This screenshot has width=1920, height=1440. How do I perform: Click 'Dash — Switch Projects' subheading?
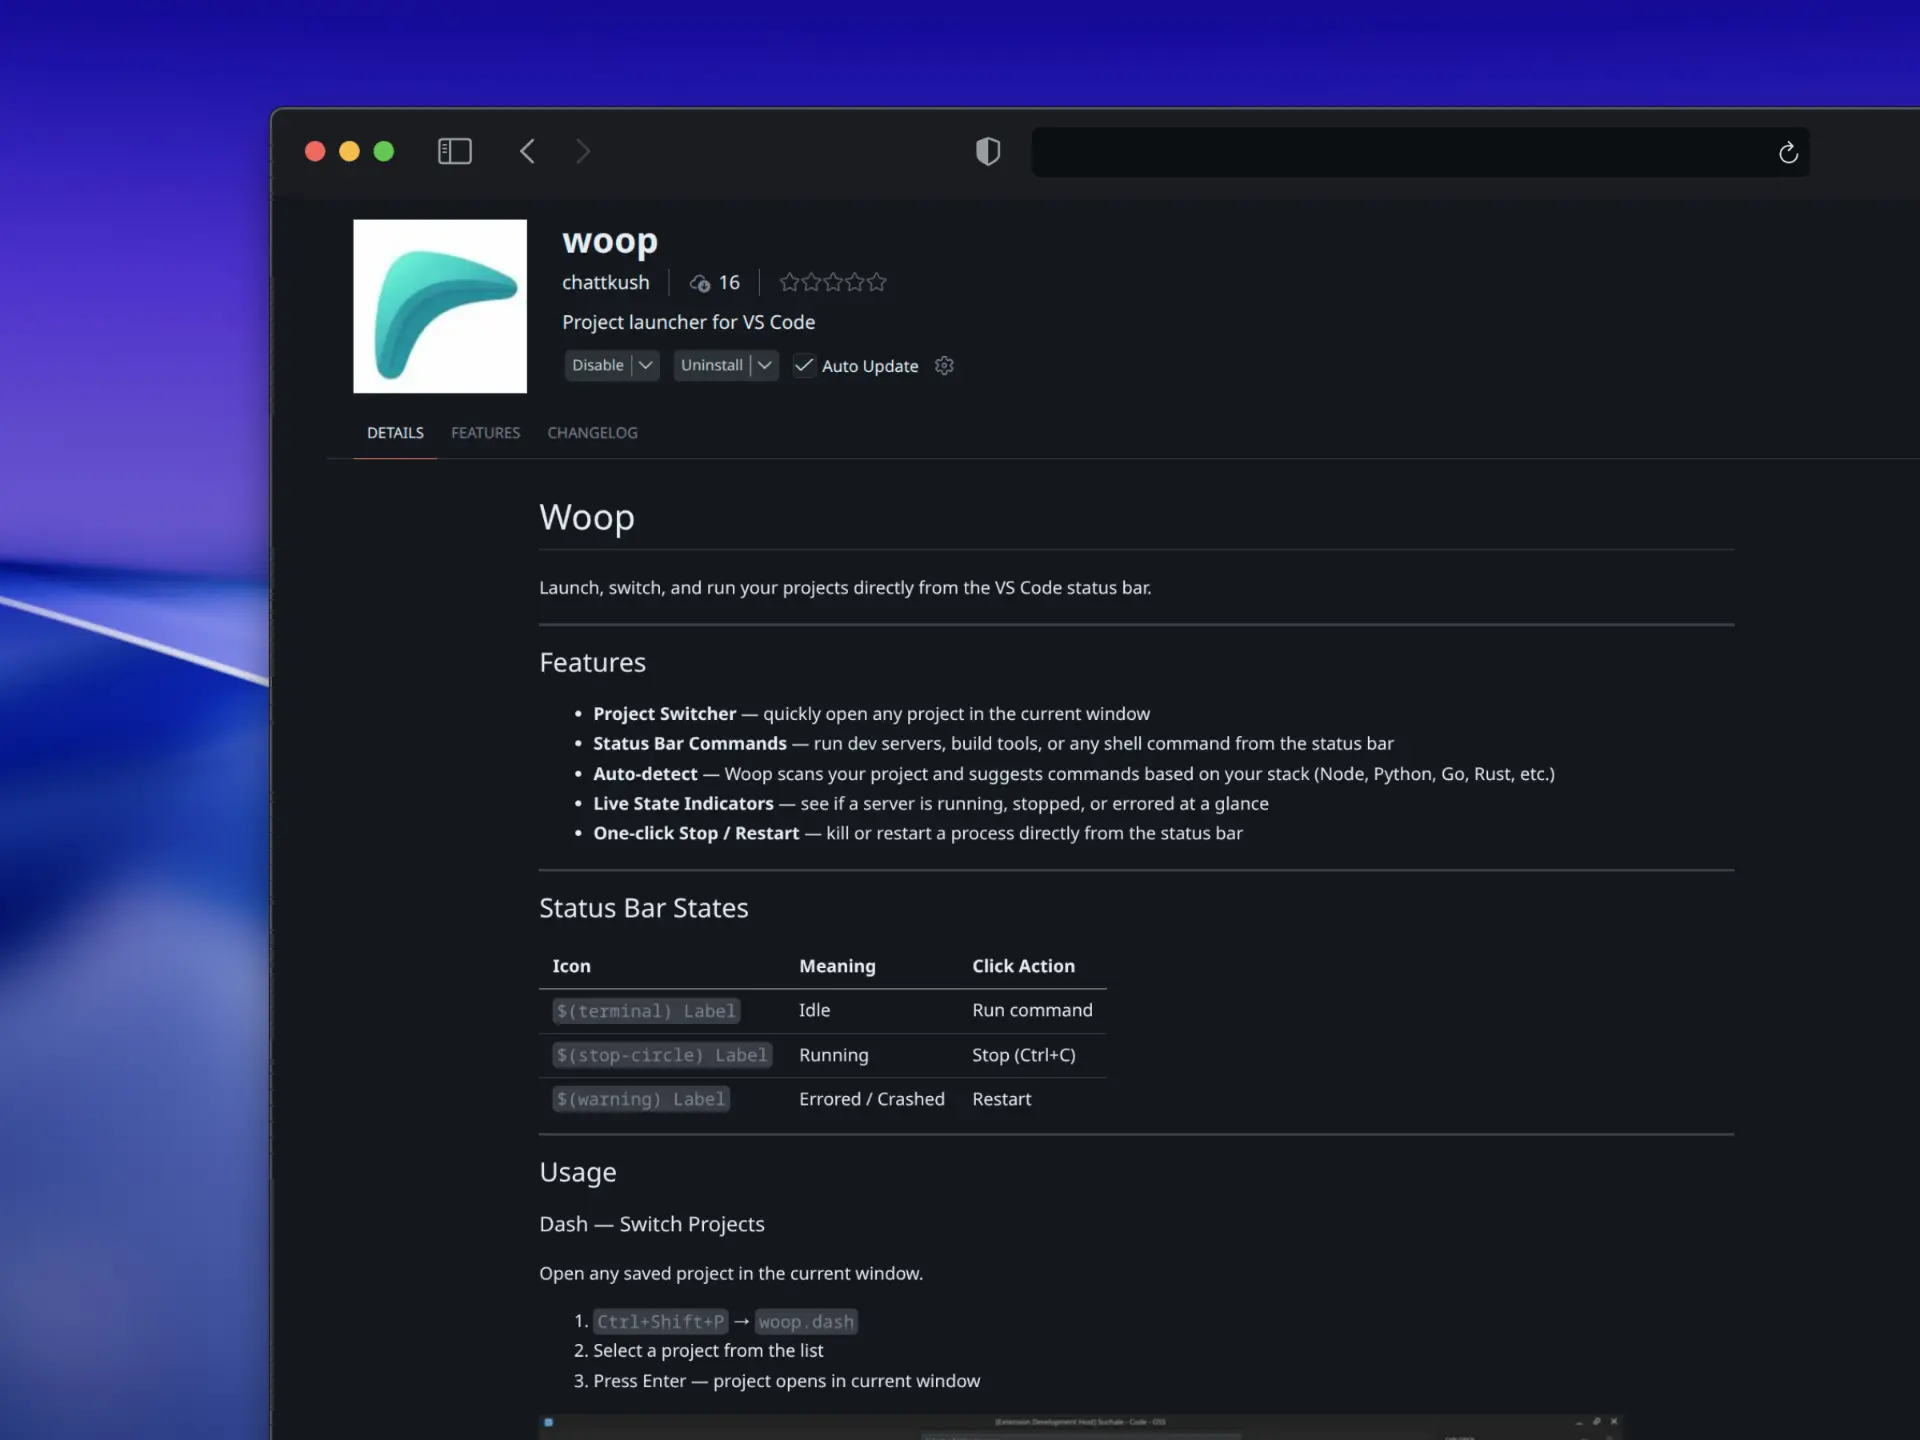tap(652, 1224)
